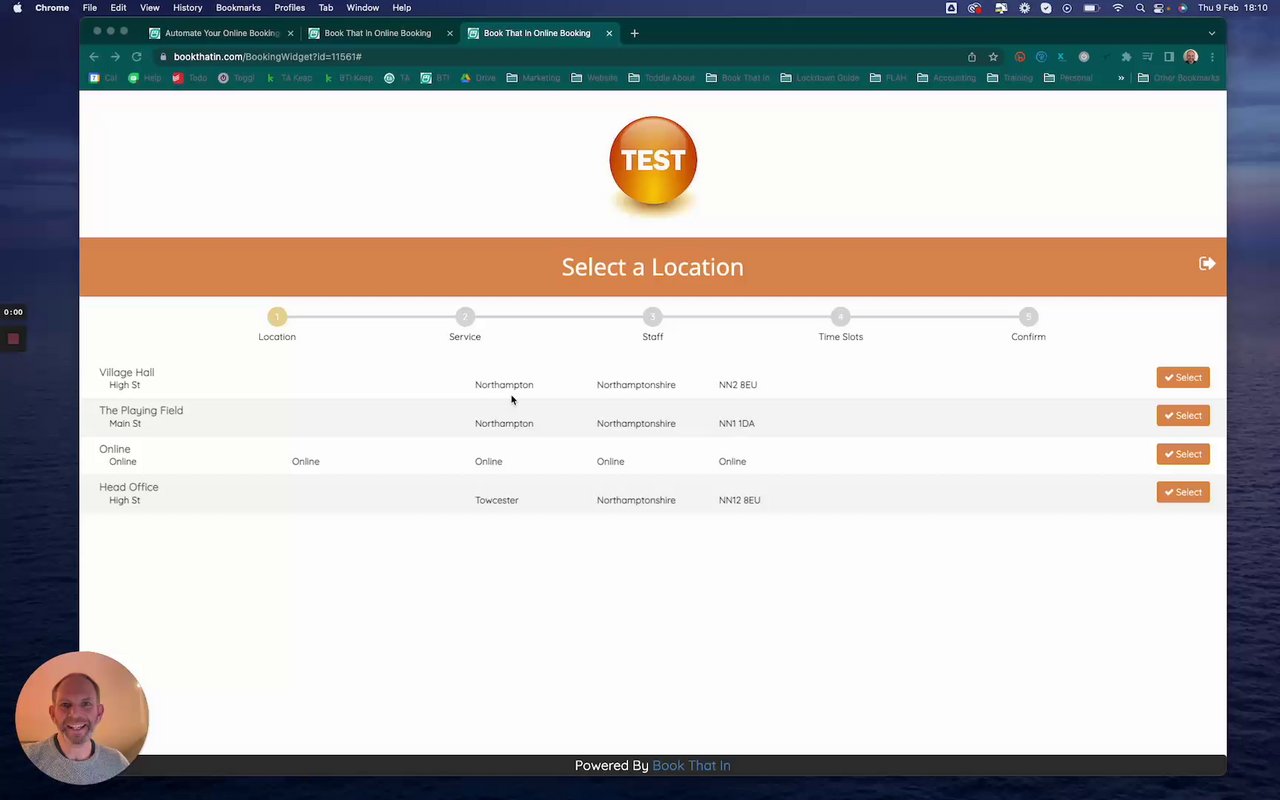
Task: Open the Chrome application menu
Action: (52, 8)
